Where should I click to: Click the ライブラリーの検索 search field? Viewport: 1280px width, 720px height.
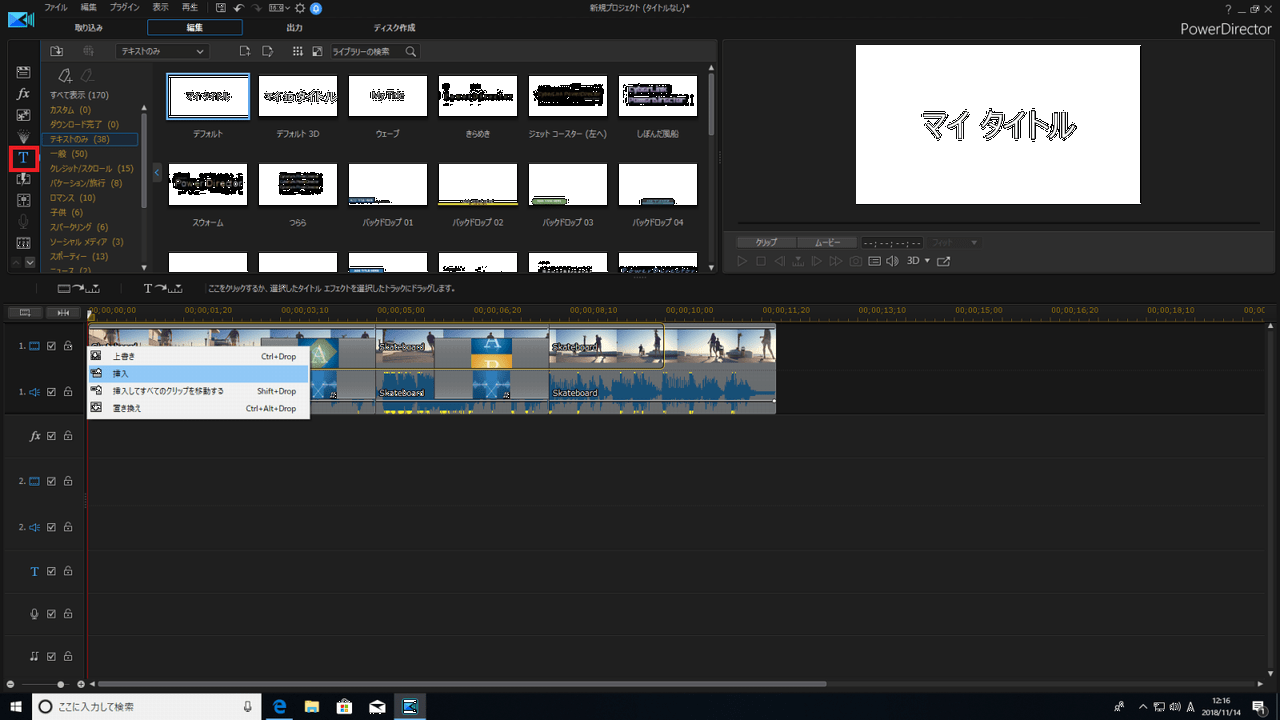tap(366, 51)
